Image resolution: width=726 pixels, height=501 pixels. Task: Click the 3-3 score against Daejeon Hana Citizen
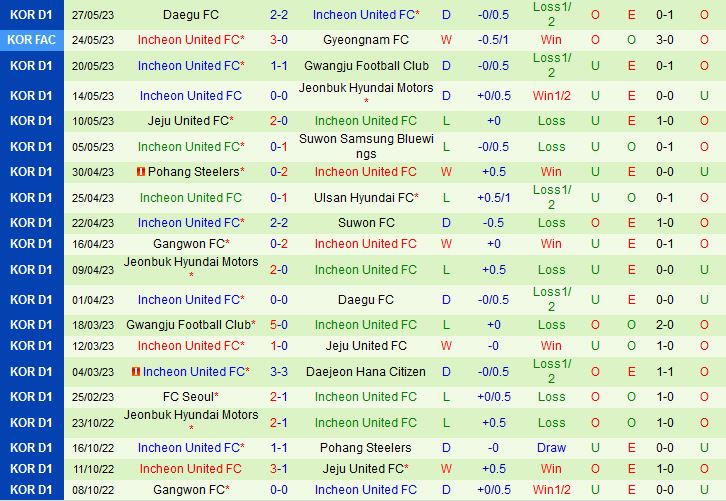[x=279, y=372]
